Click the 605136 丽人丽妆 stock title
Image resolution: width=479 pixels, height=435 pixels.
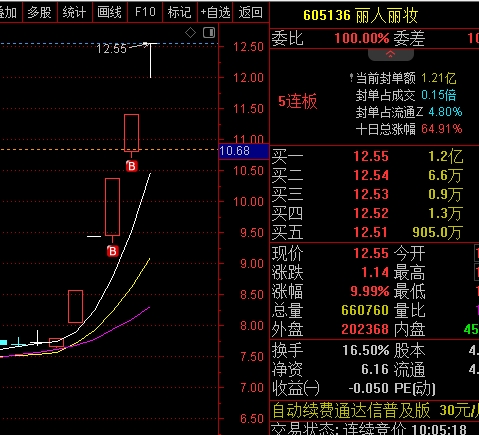coord(361,15)
